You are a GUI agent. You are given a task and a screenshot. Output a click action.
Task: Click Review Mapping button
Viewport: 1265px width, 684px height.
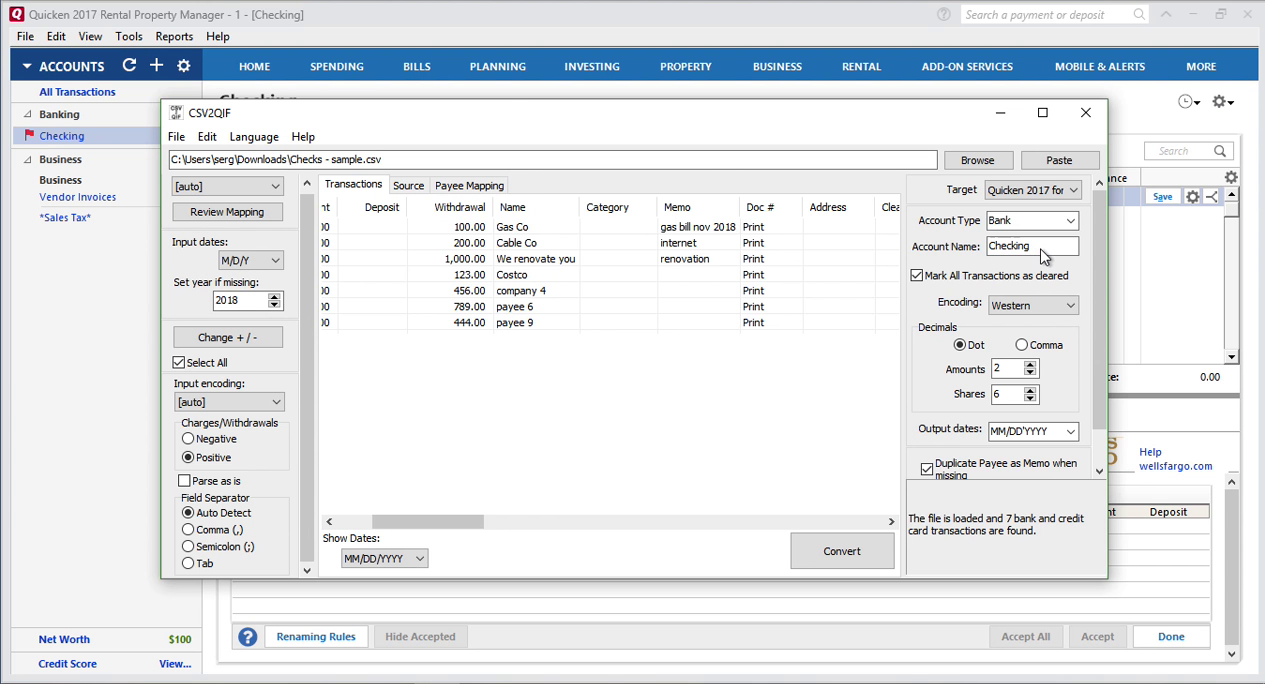click(227, 212)
